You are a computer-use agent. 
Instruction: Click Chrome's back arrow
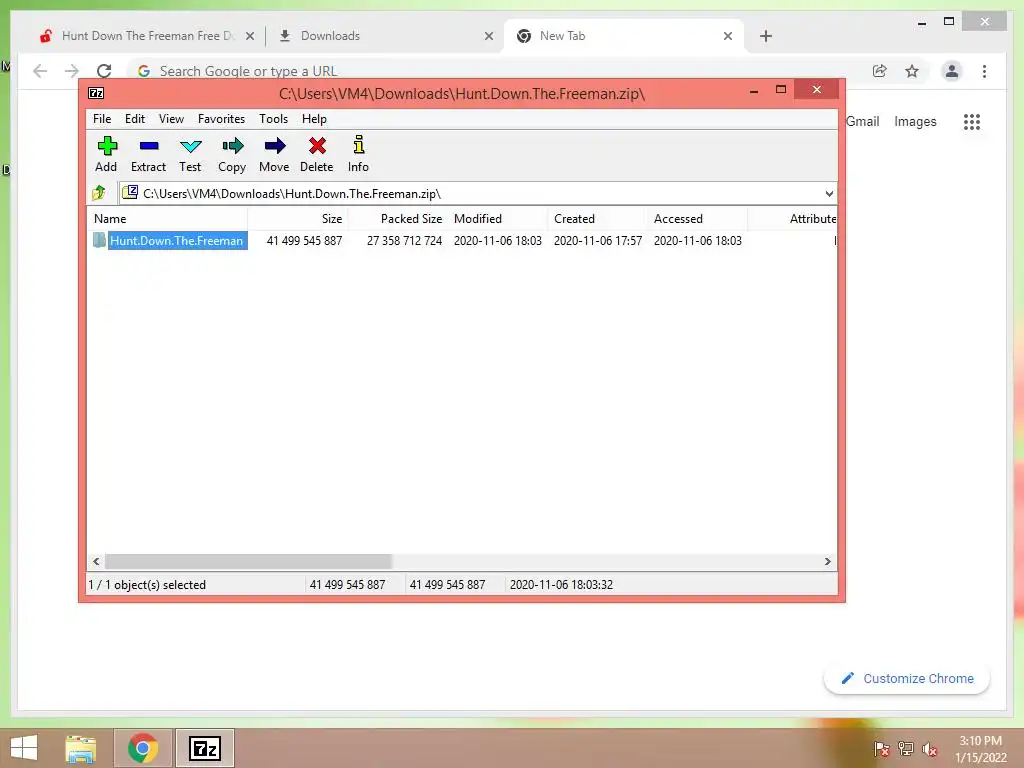click(40, 71)
